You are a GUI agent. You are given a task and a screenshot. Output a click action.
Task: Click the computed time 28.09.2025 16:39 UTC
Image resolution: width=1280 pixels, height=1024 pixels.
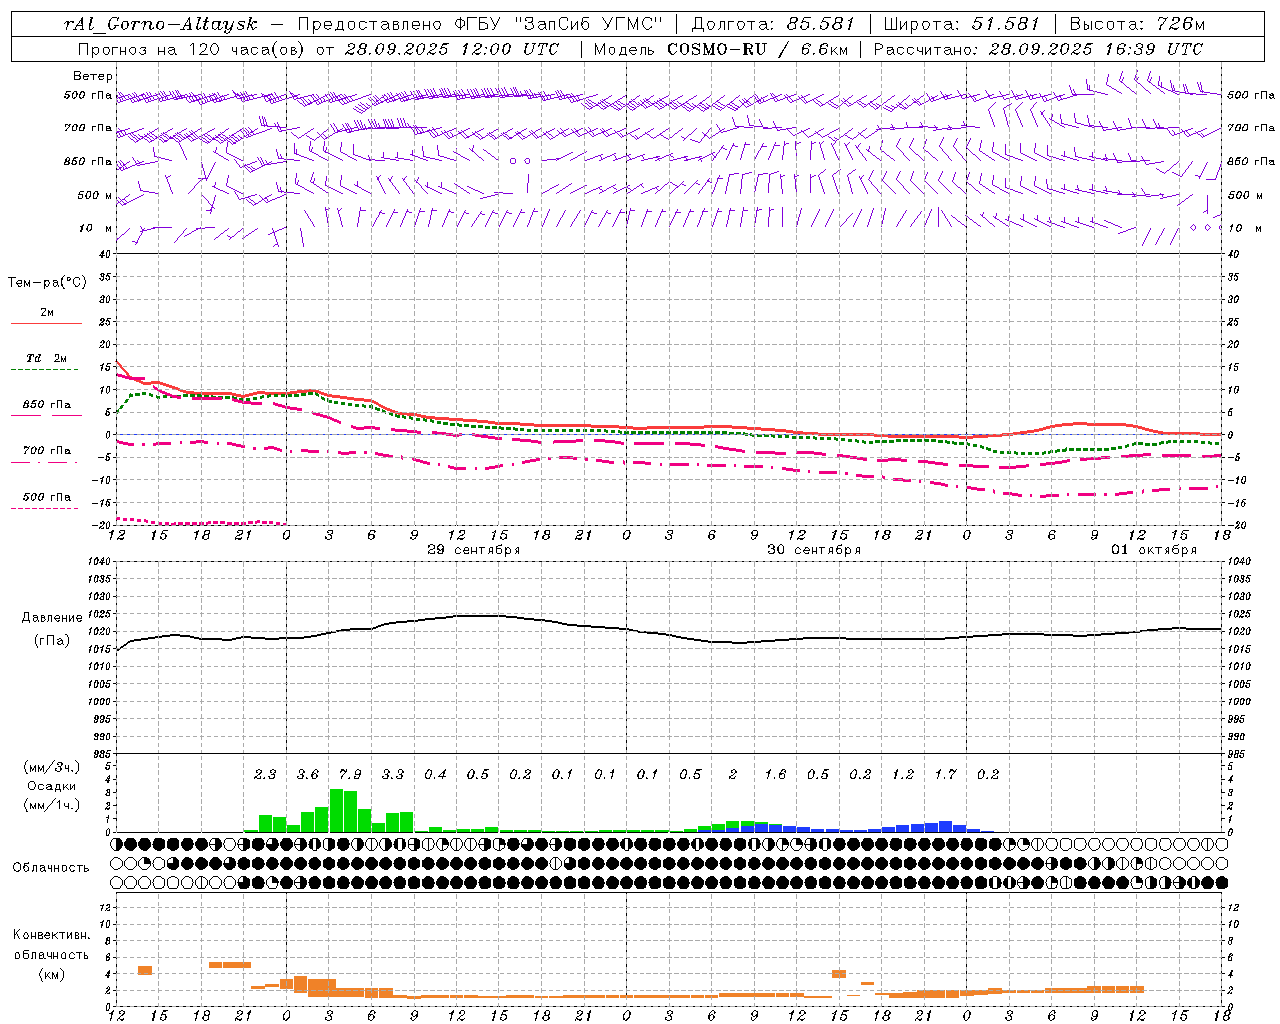(x=1096, y=49)
